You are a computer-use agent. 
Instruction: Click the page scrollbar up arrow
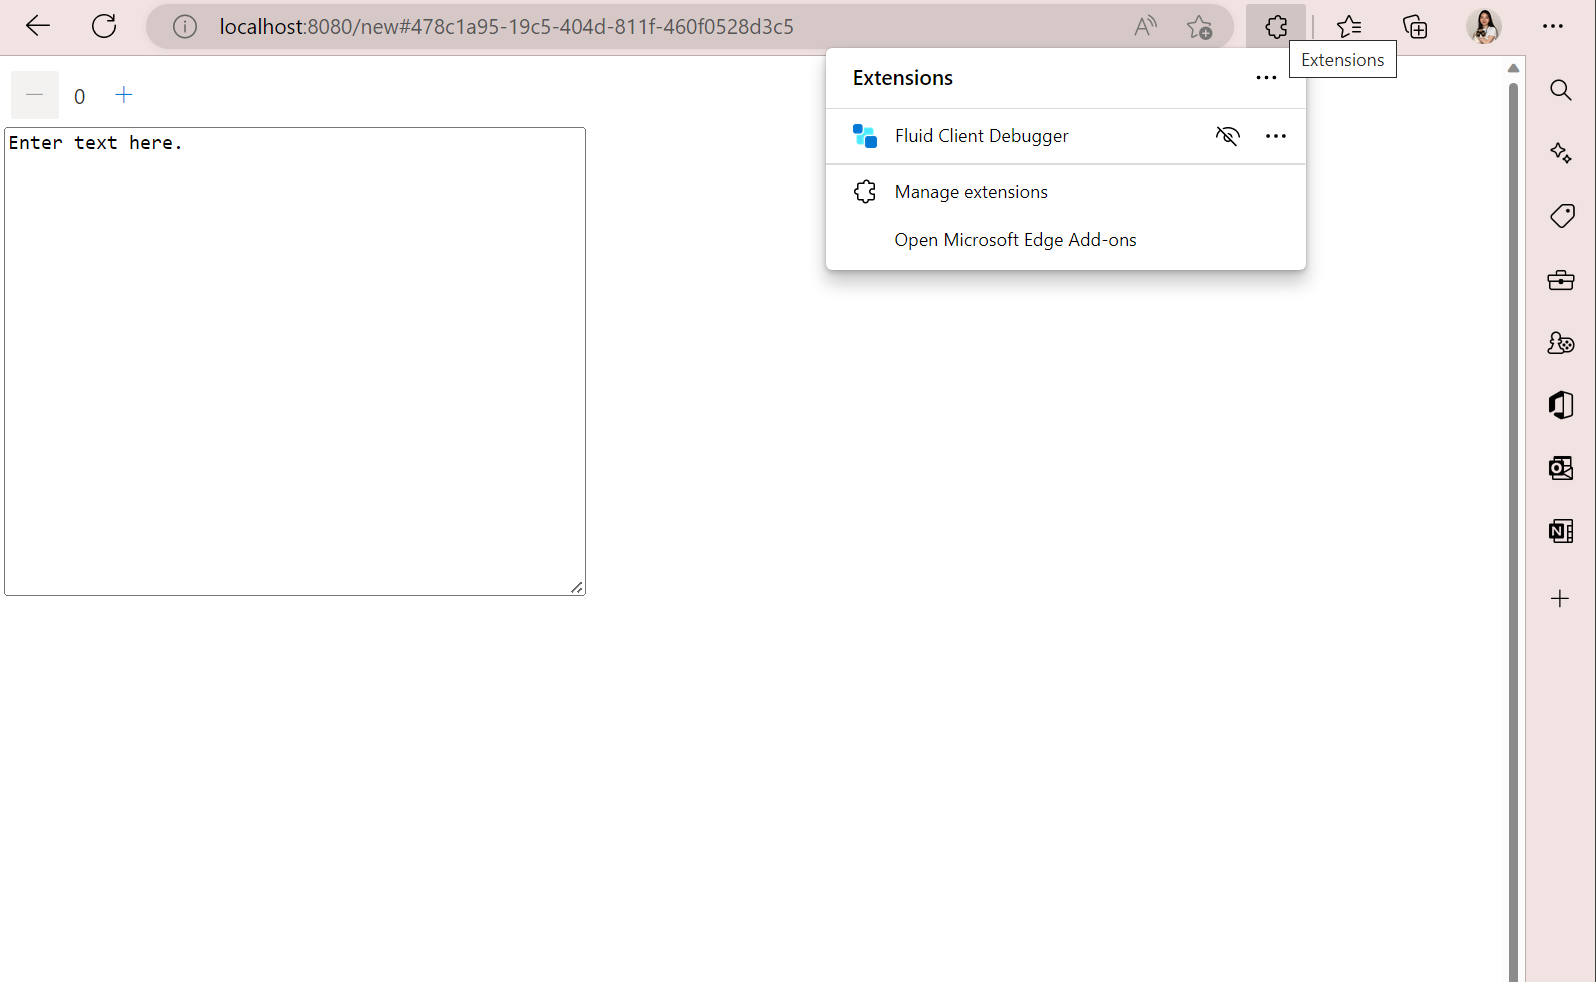(1513, 68)
